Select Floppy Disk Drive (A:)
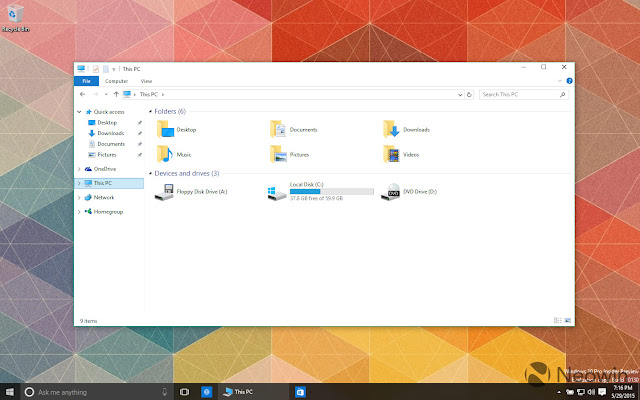The image size is (640, 400). tap(191, 192)
